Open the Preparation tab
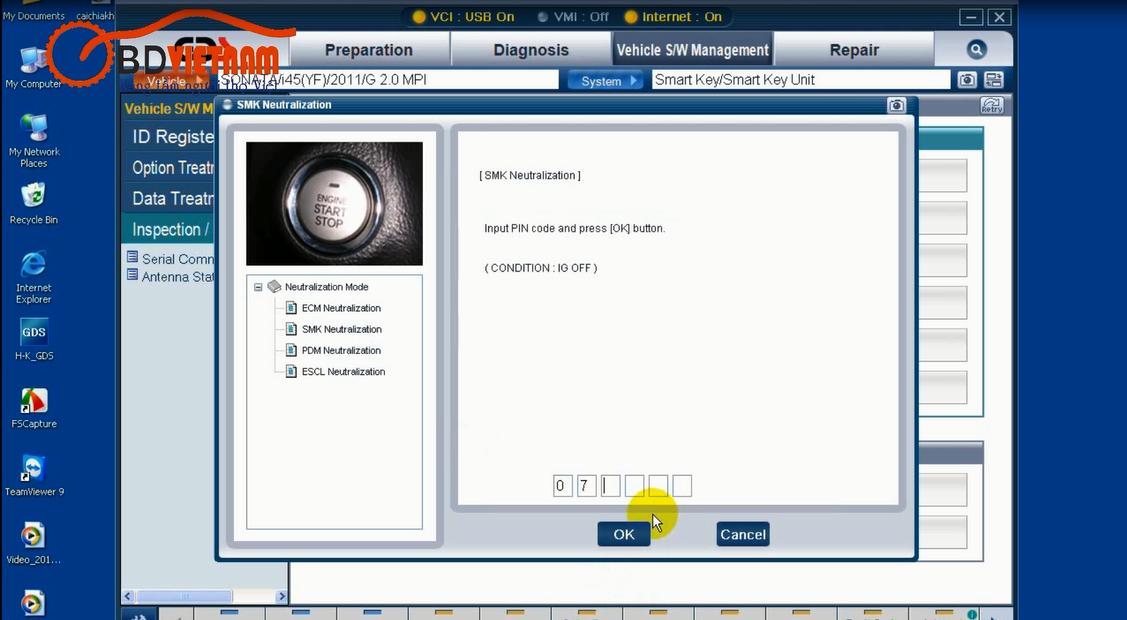1127x620 pixels. coord(369,50)
